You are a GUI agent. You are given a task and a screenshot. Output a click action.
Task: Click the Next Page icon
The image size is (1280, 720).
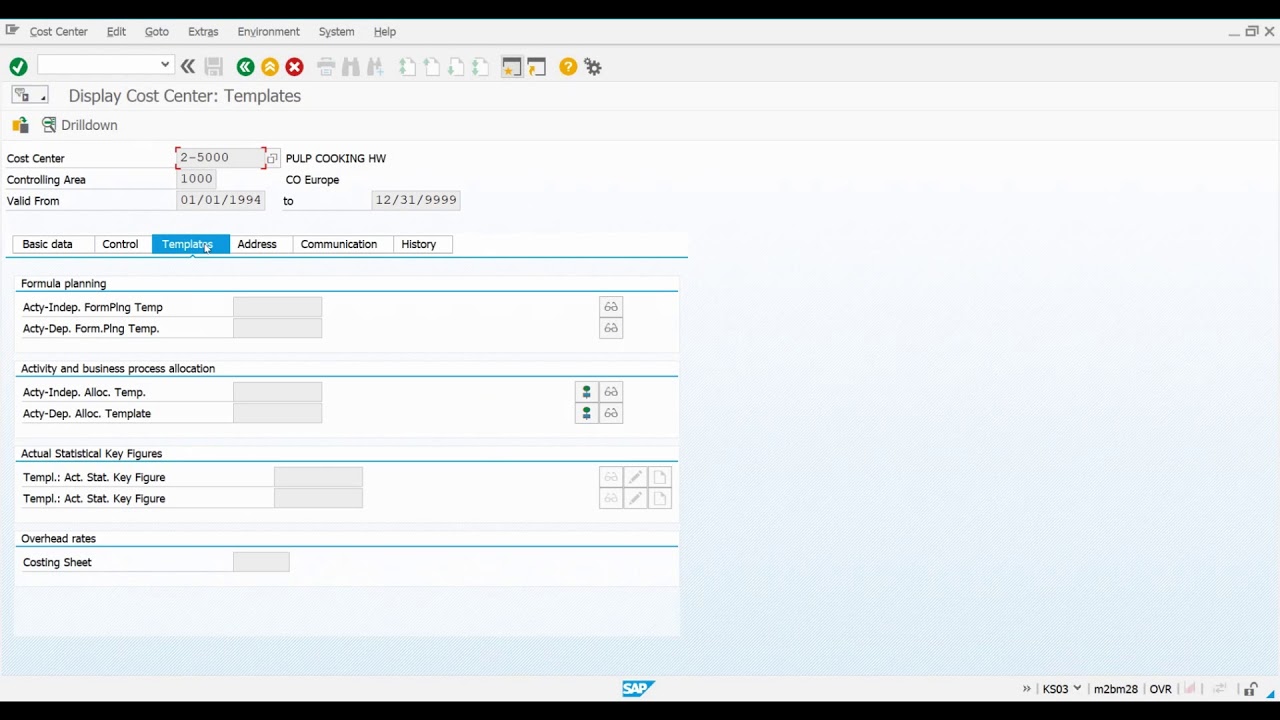click(x=456, y=67)
